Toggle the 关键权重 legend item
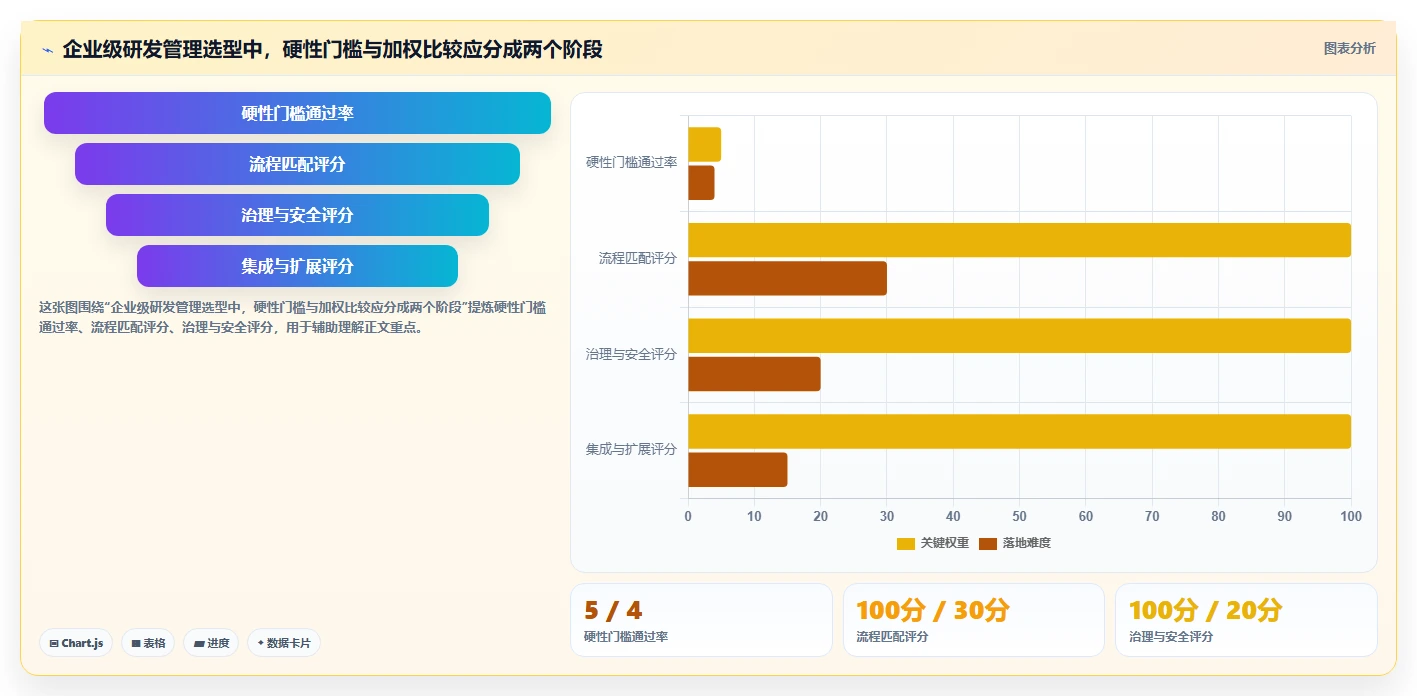Image resolution: width=1417 pixels, height=696 pixels. (933, 543)
